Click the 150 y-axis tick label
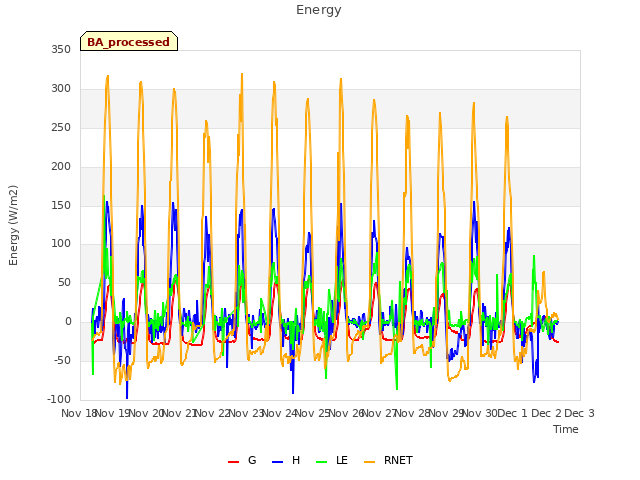 61,205
